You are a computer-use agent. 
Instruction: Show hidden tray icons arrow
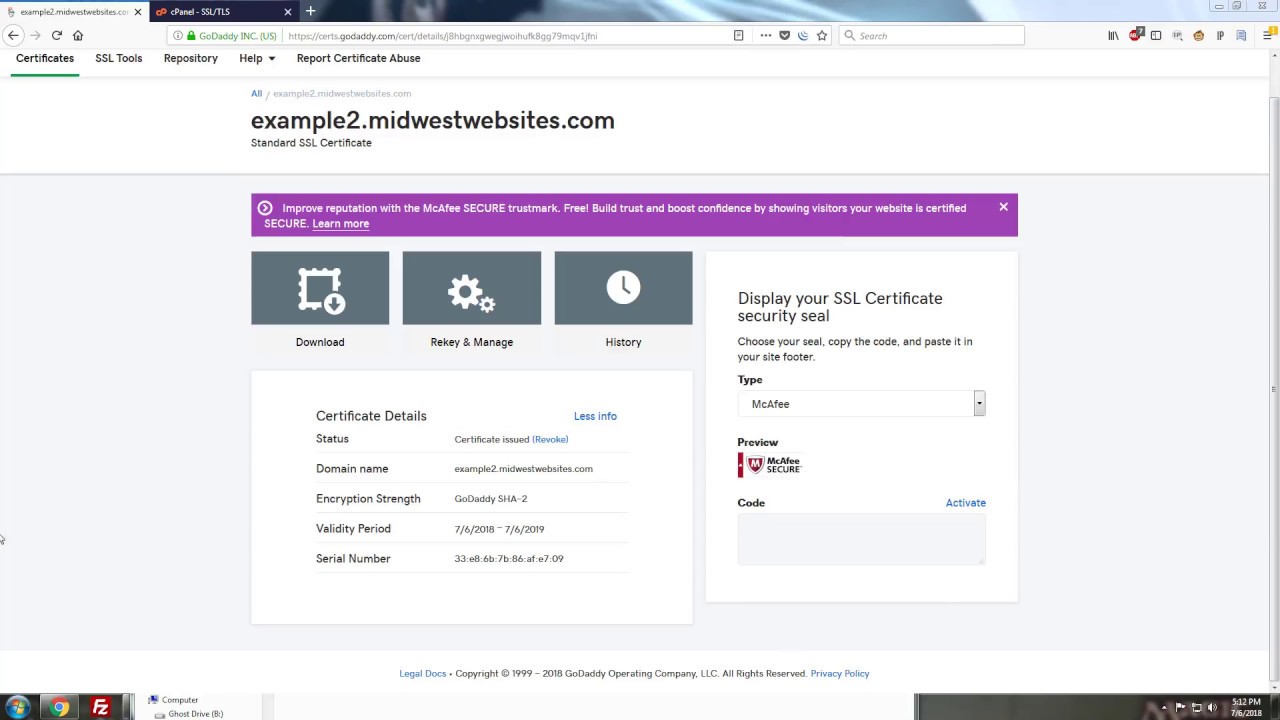[x=1164, y=708]
